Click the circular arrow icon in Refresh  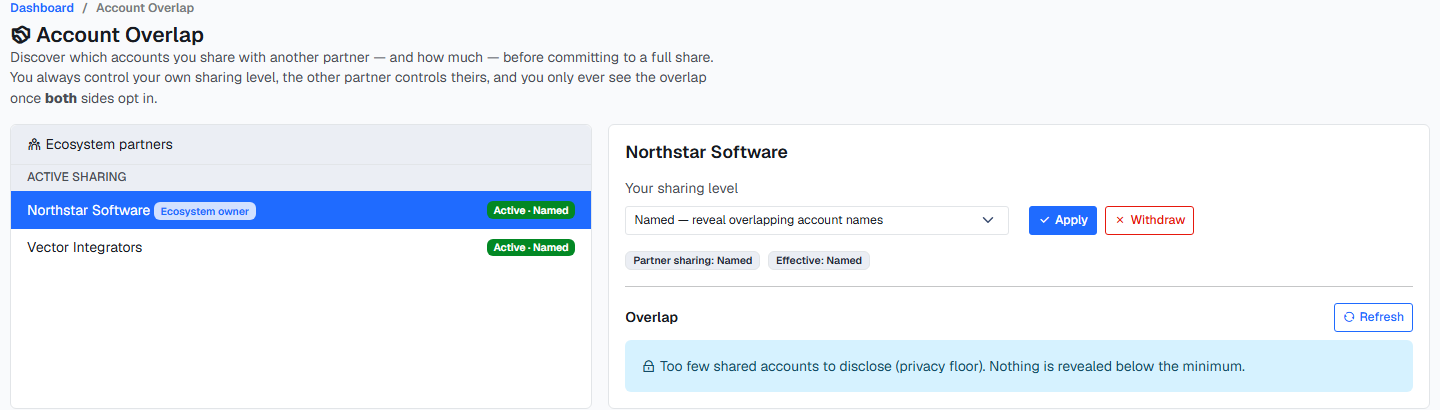click(x=1349, y=317)
